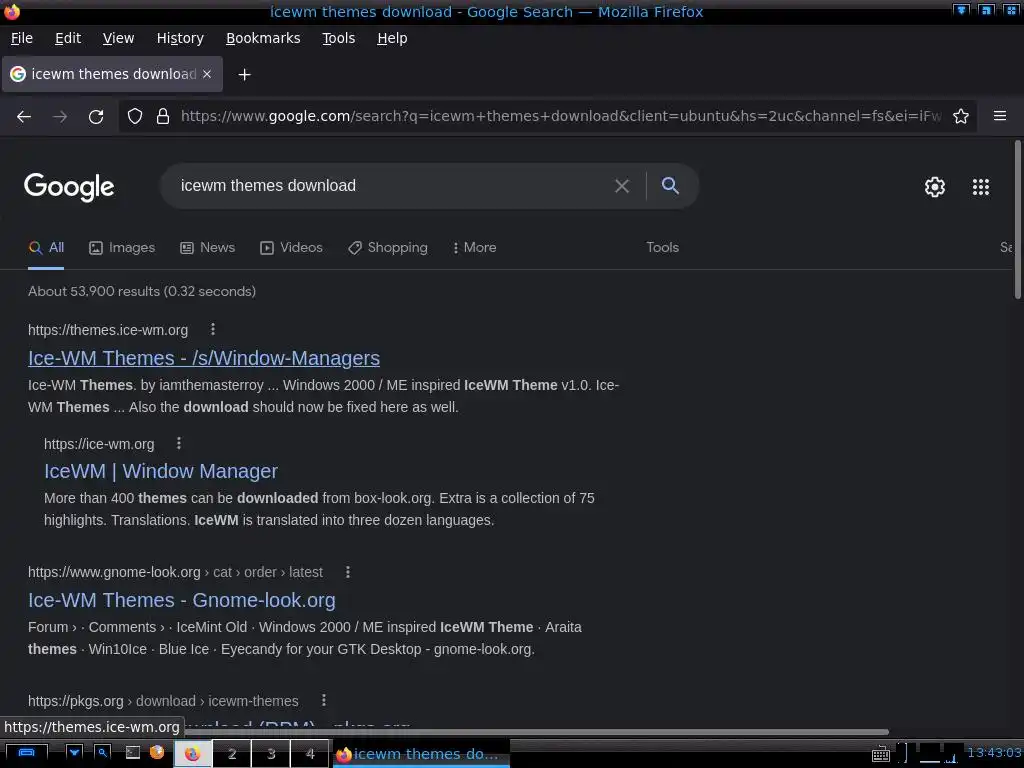Open options dots for gnome-look.org result

point(348,572)
